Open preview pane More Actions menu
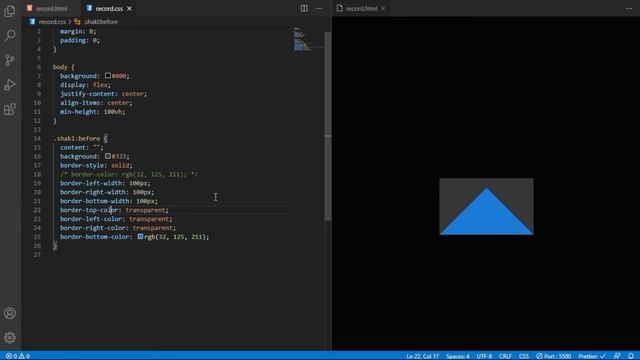The image size is (640, 360). pyautogui.click(x=629, y=8)
